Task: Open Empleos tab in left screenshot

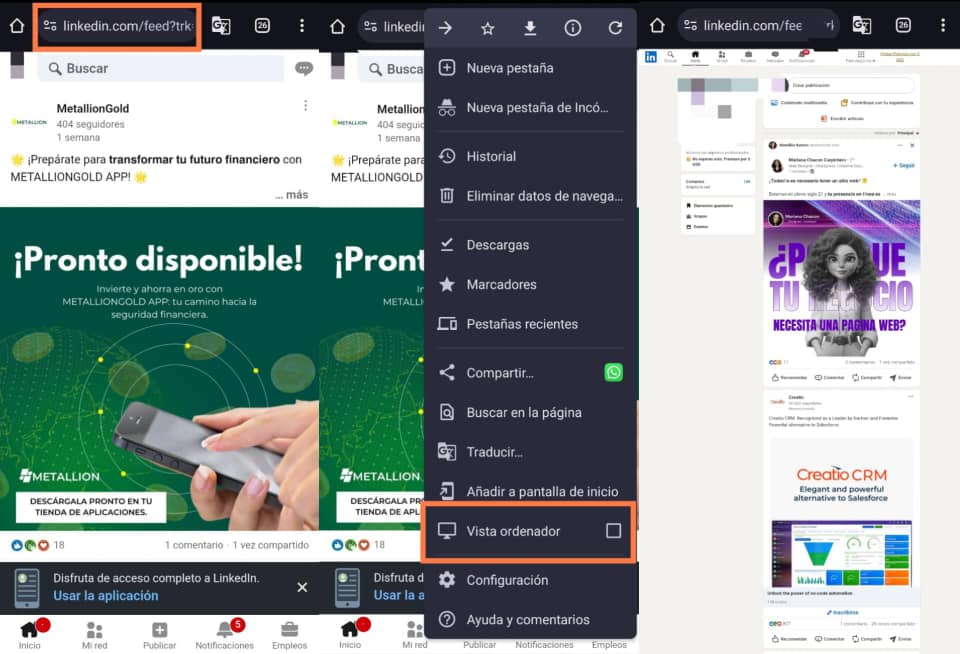Action: point(290,634)
